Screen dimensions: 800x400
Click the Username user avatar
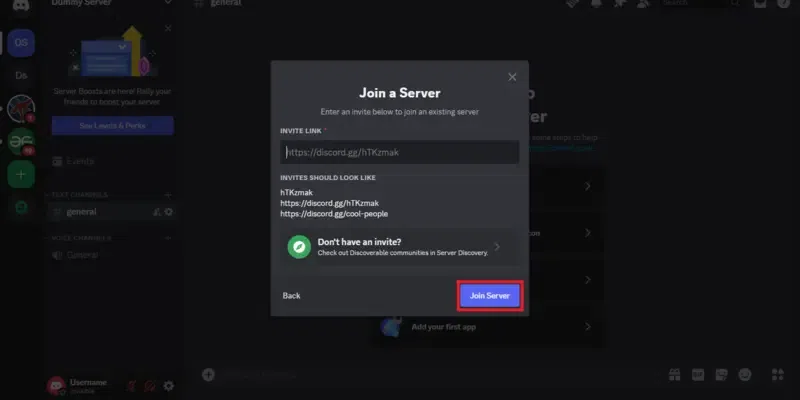coord(55,386)
